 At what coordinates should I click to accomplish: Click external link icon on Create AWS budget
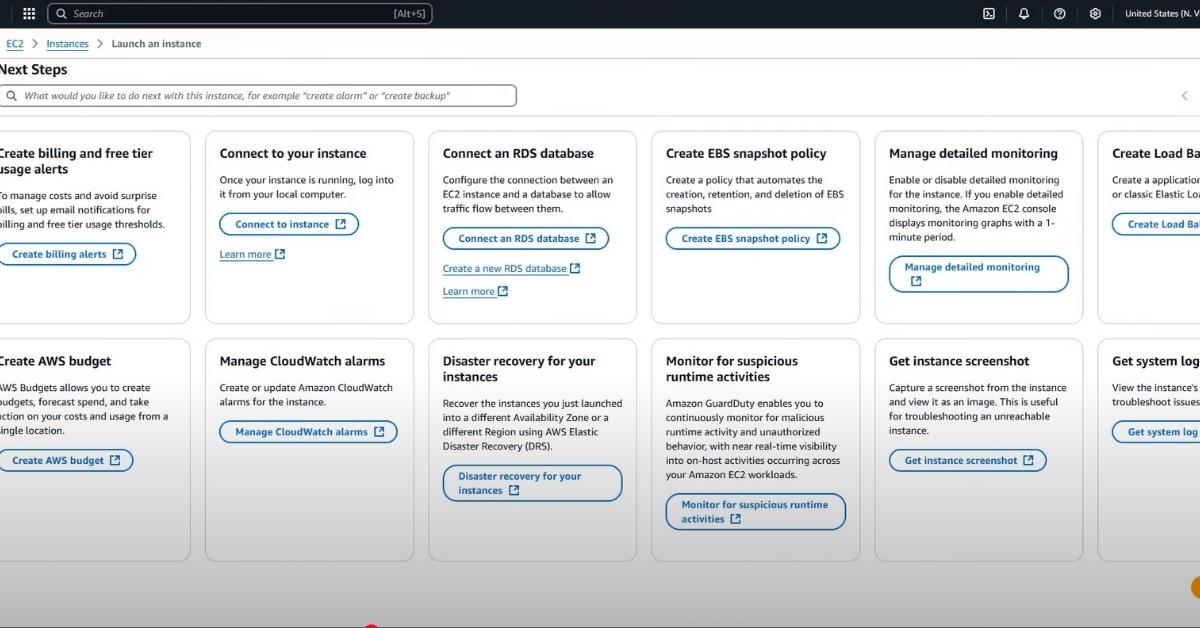[x=115, y=460]
